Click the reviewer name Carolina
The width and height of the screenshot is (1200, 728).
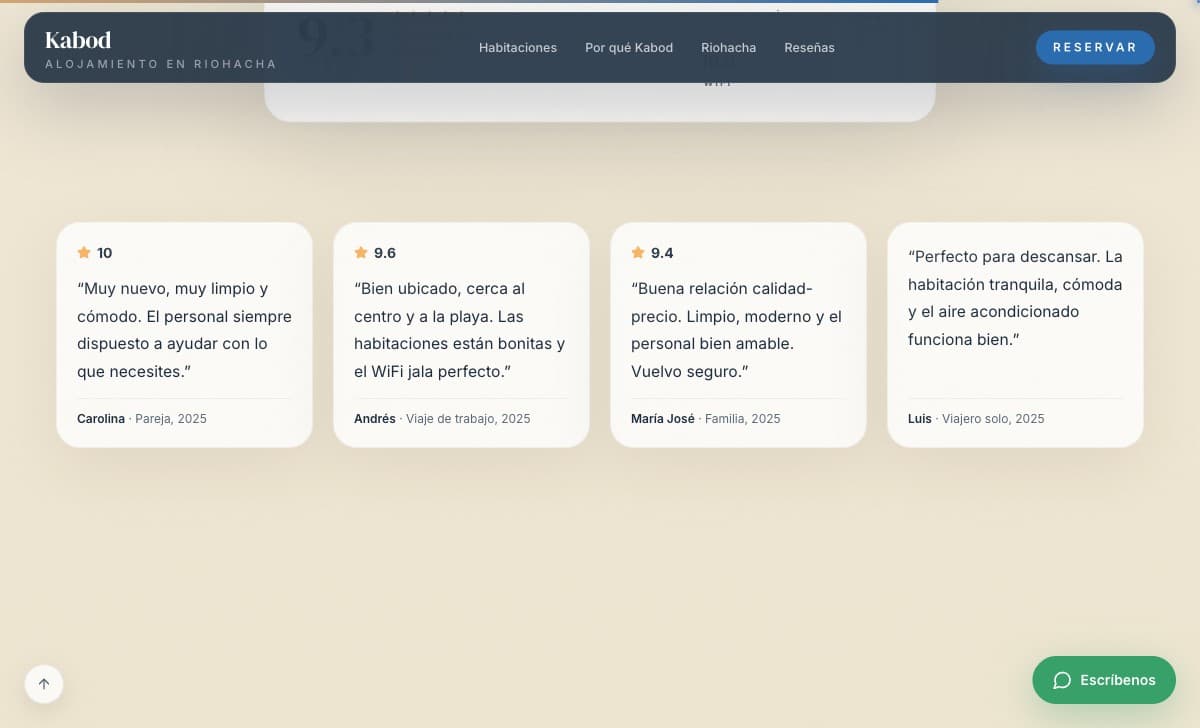pyautogui.click(x=101, y=419)
